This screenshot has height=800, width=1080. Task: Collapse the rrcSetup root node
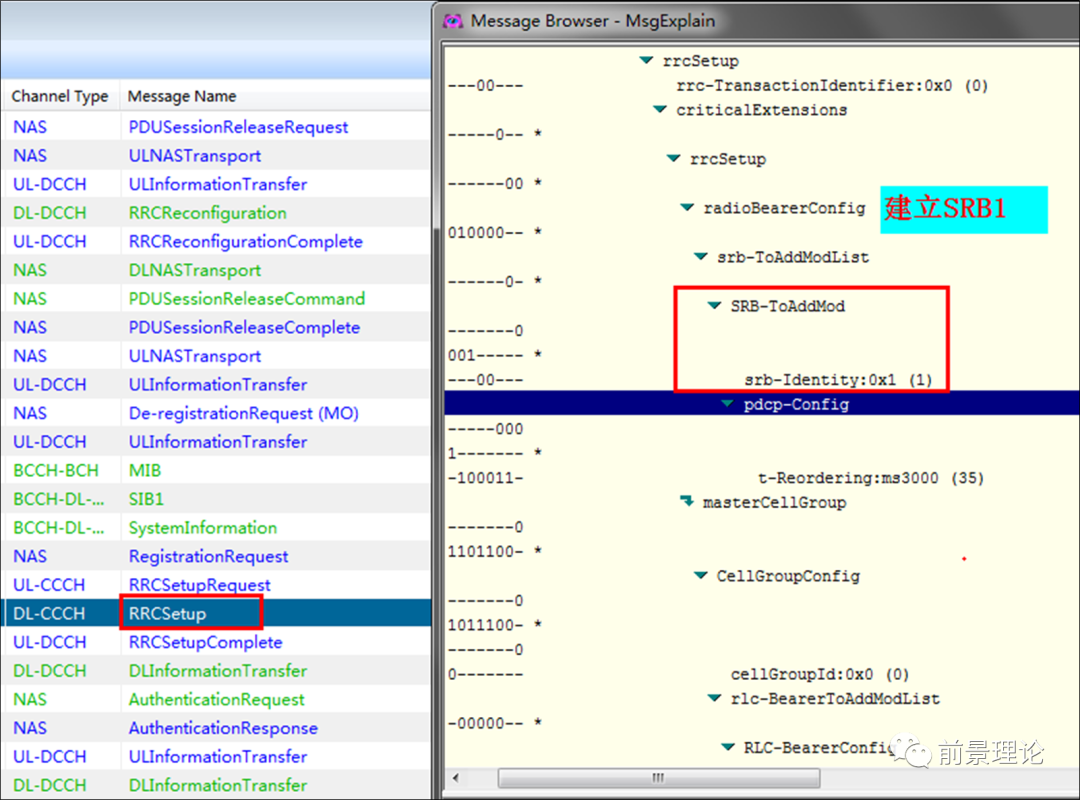(x=646, y=61)
